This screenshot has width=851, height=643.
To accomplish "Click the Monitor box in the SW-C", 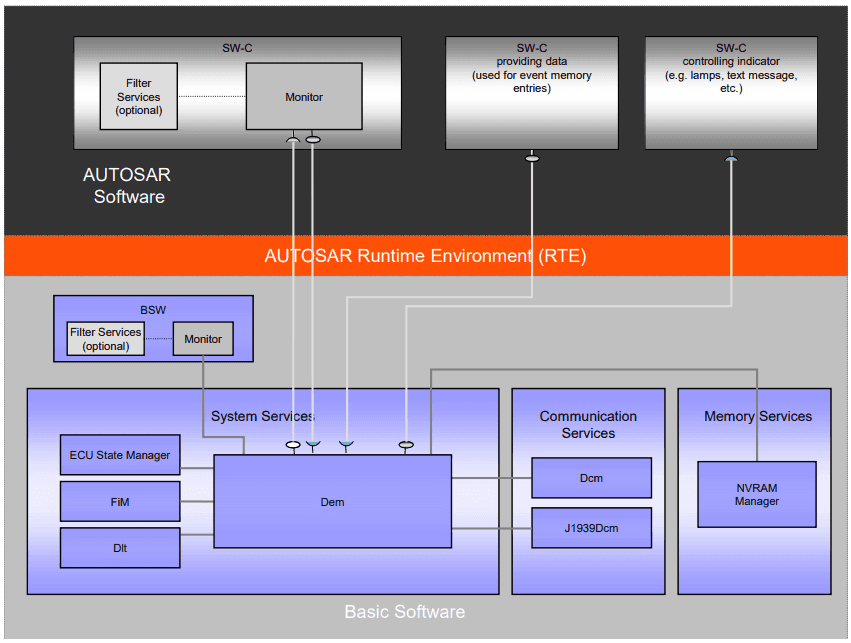I will [x=304, y=97].
